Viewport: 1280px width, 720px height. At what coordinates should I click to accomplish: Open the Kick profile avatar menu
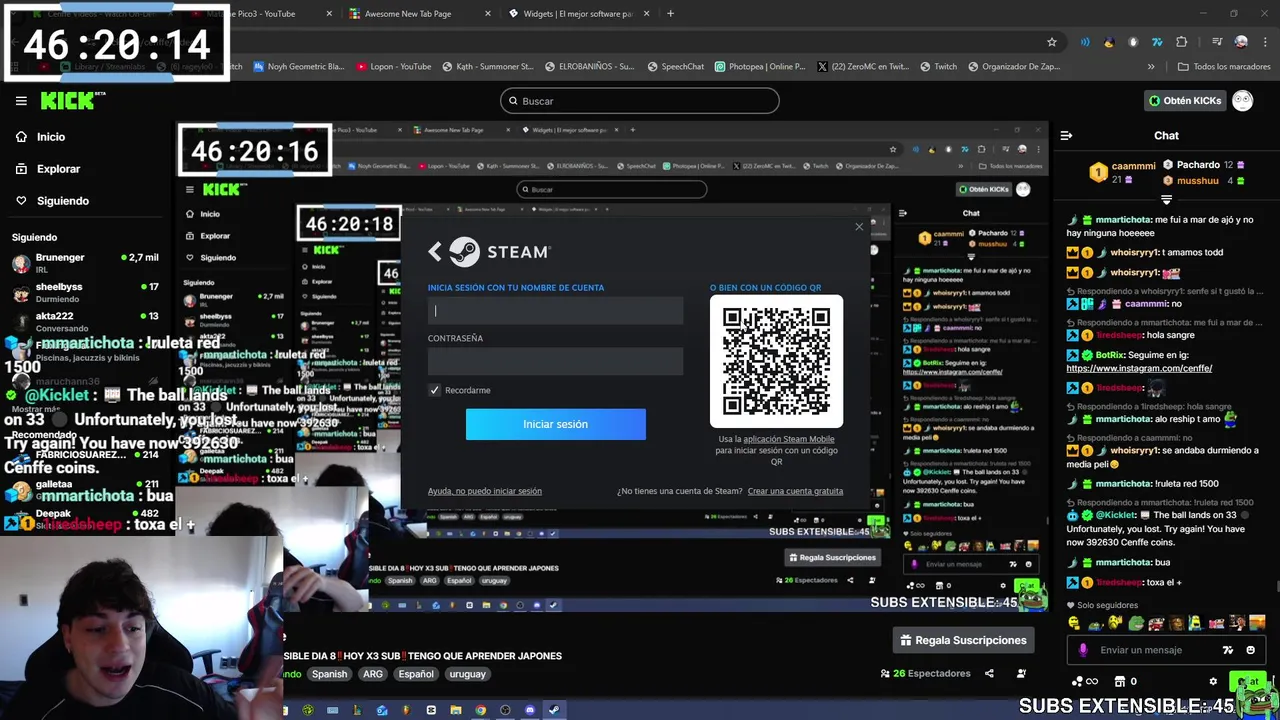(x=1242, y=100)
